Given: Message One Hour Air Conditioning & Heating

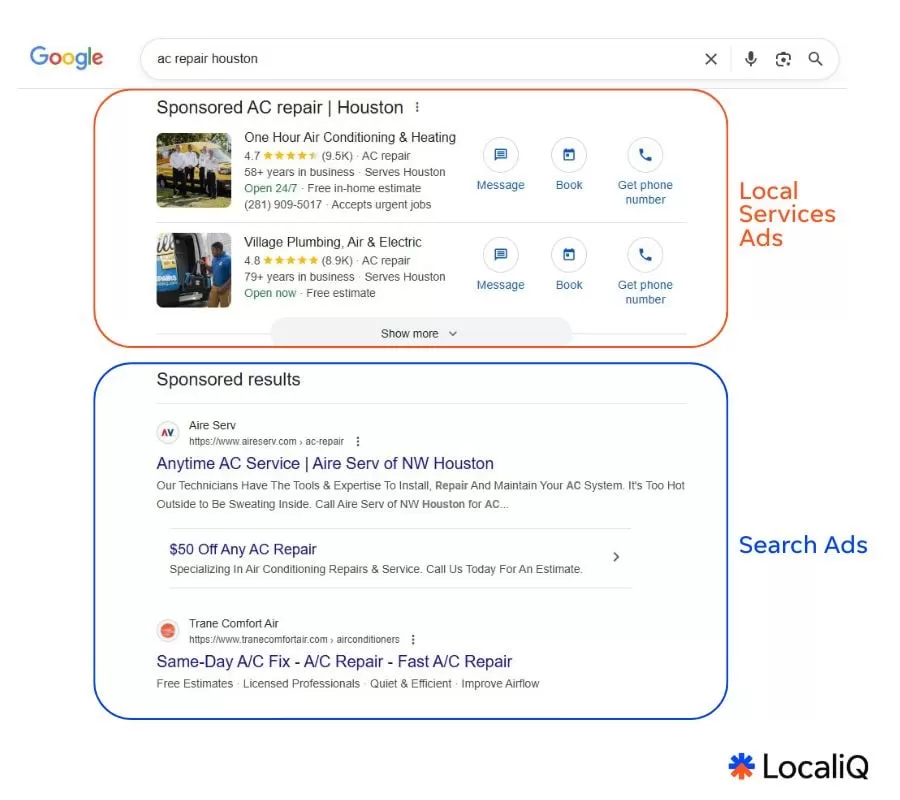Looking at the screenshot, I should pos(501,165).
